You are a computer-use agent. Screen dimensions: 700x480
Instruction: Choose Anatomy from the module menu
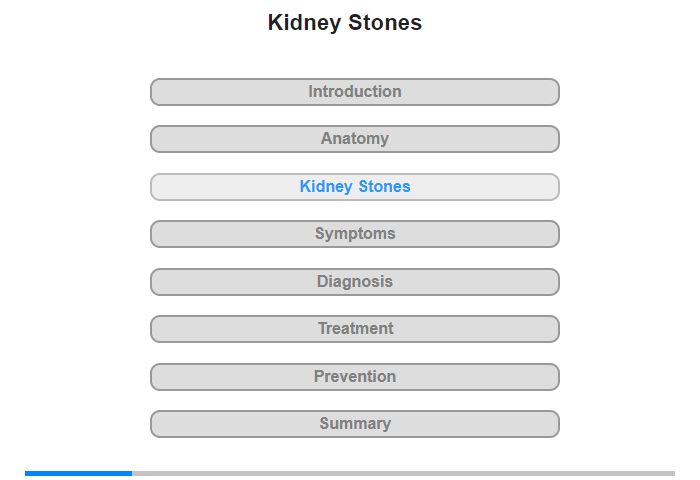coord(355,139)
